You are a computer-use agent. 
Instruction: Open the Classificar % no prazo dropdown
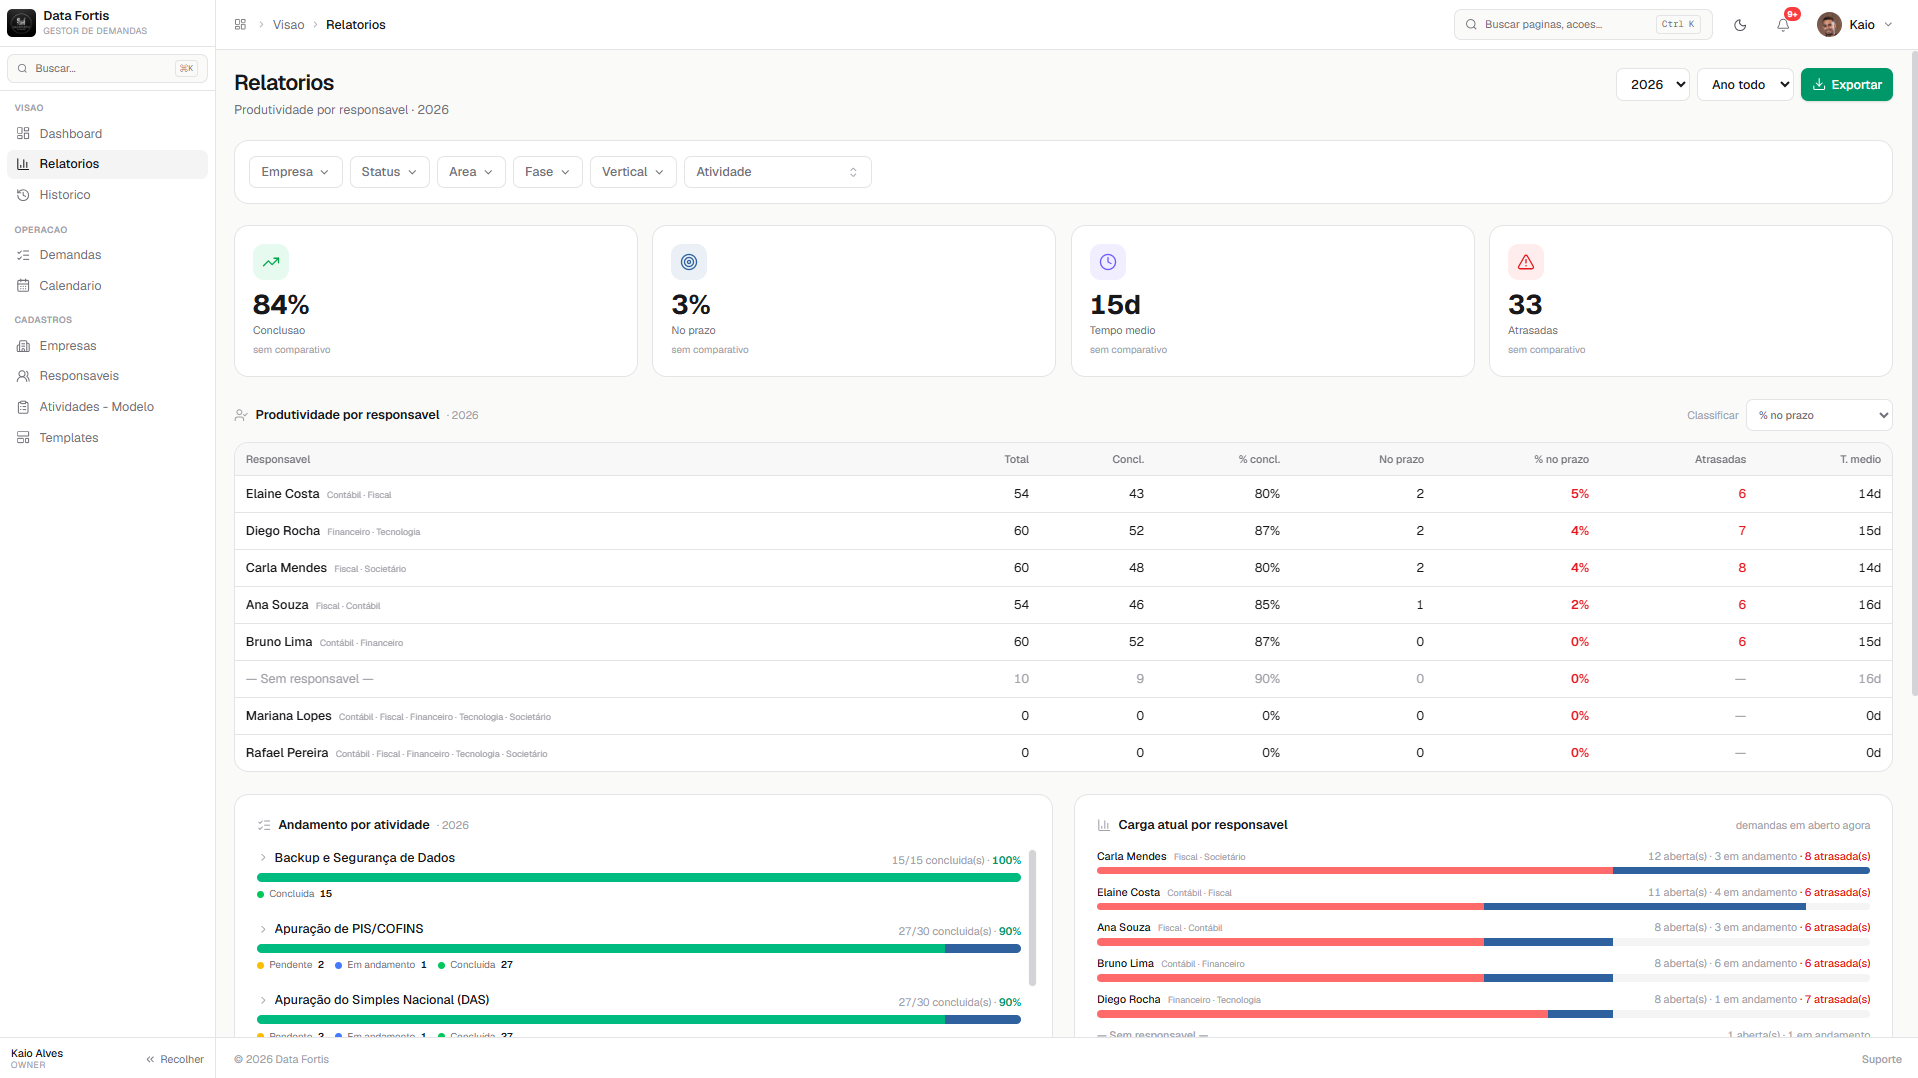pyautogui.click(x=1818, y=415)
